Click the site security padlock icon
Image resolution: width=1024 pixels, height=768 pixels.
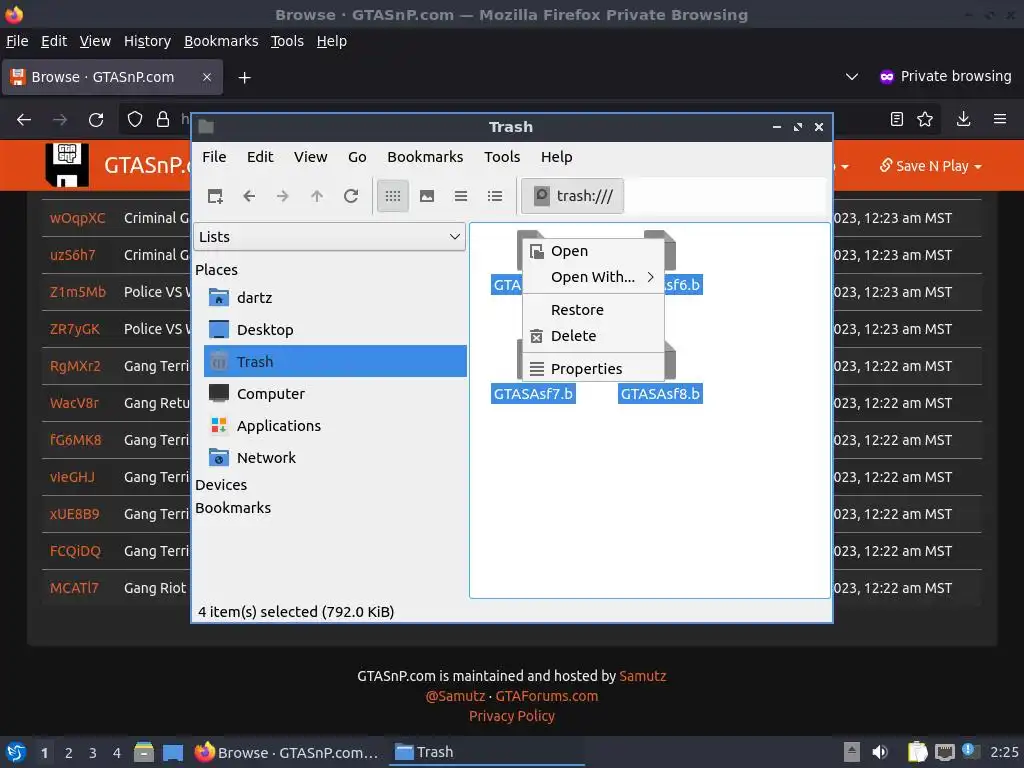pyautogui.click(x=163, y=120)
